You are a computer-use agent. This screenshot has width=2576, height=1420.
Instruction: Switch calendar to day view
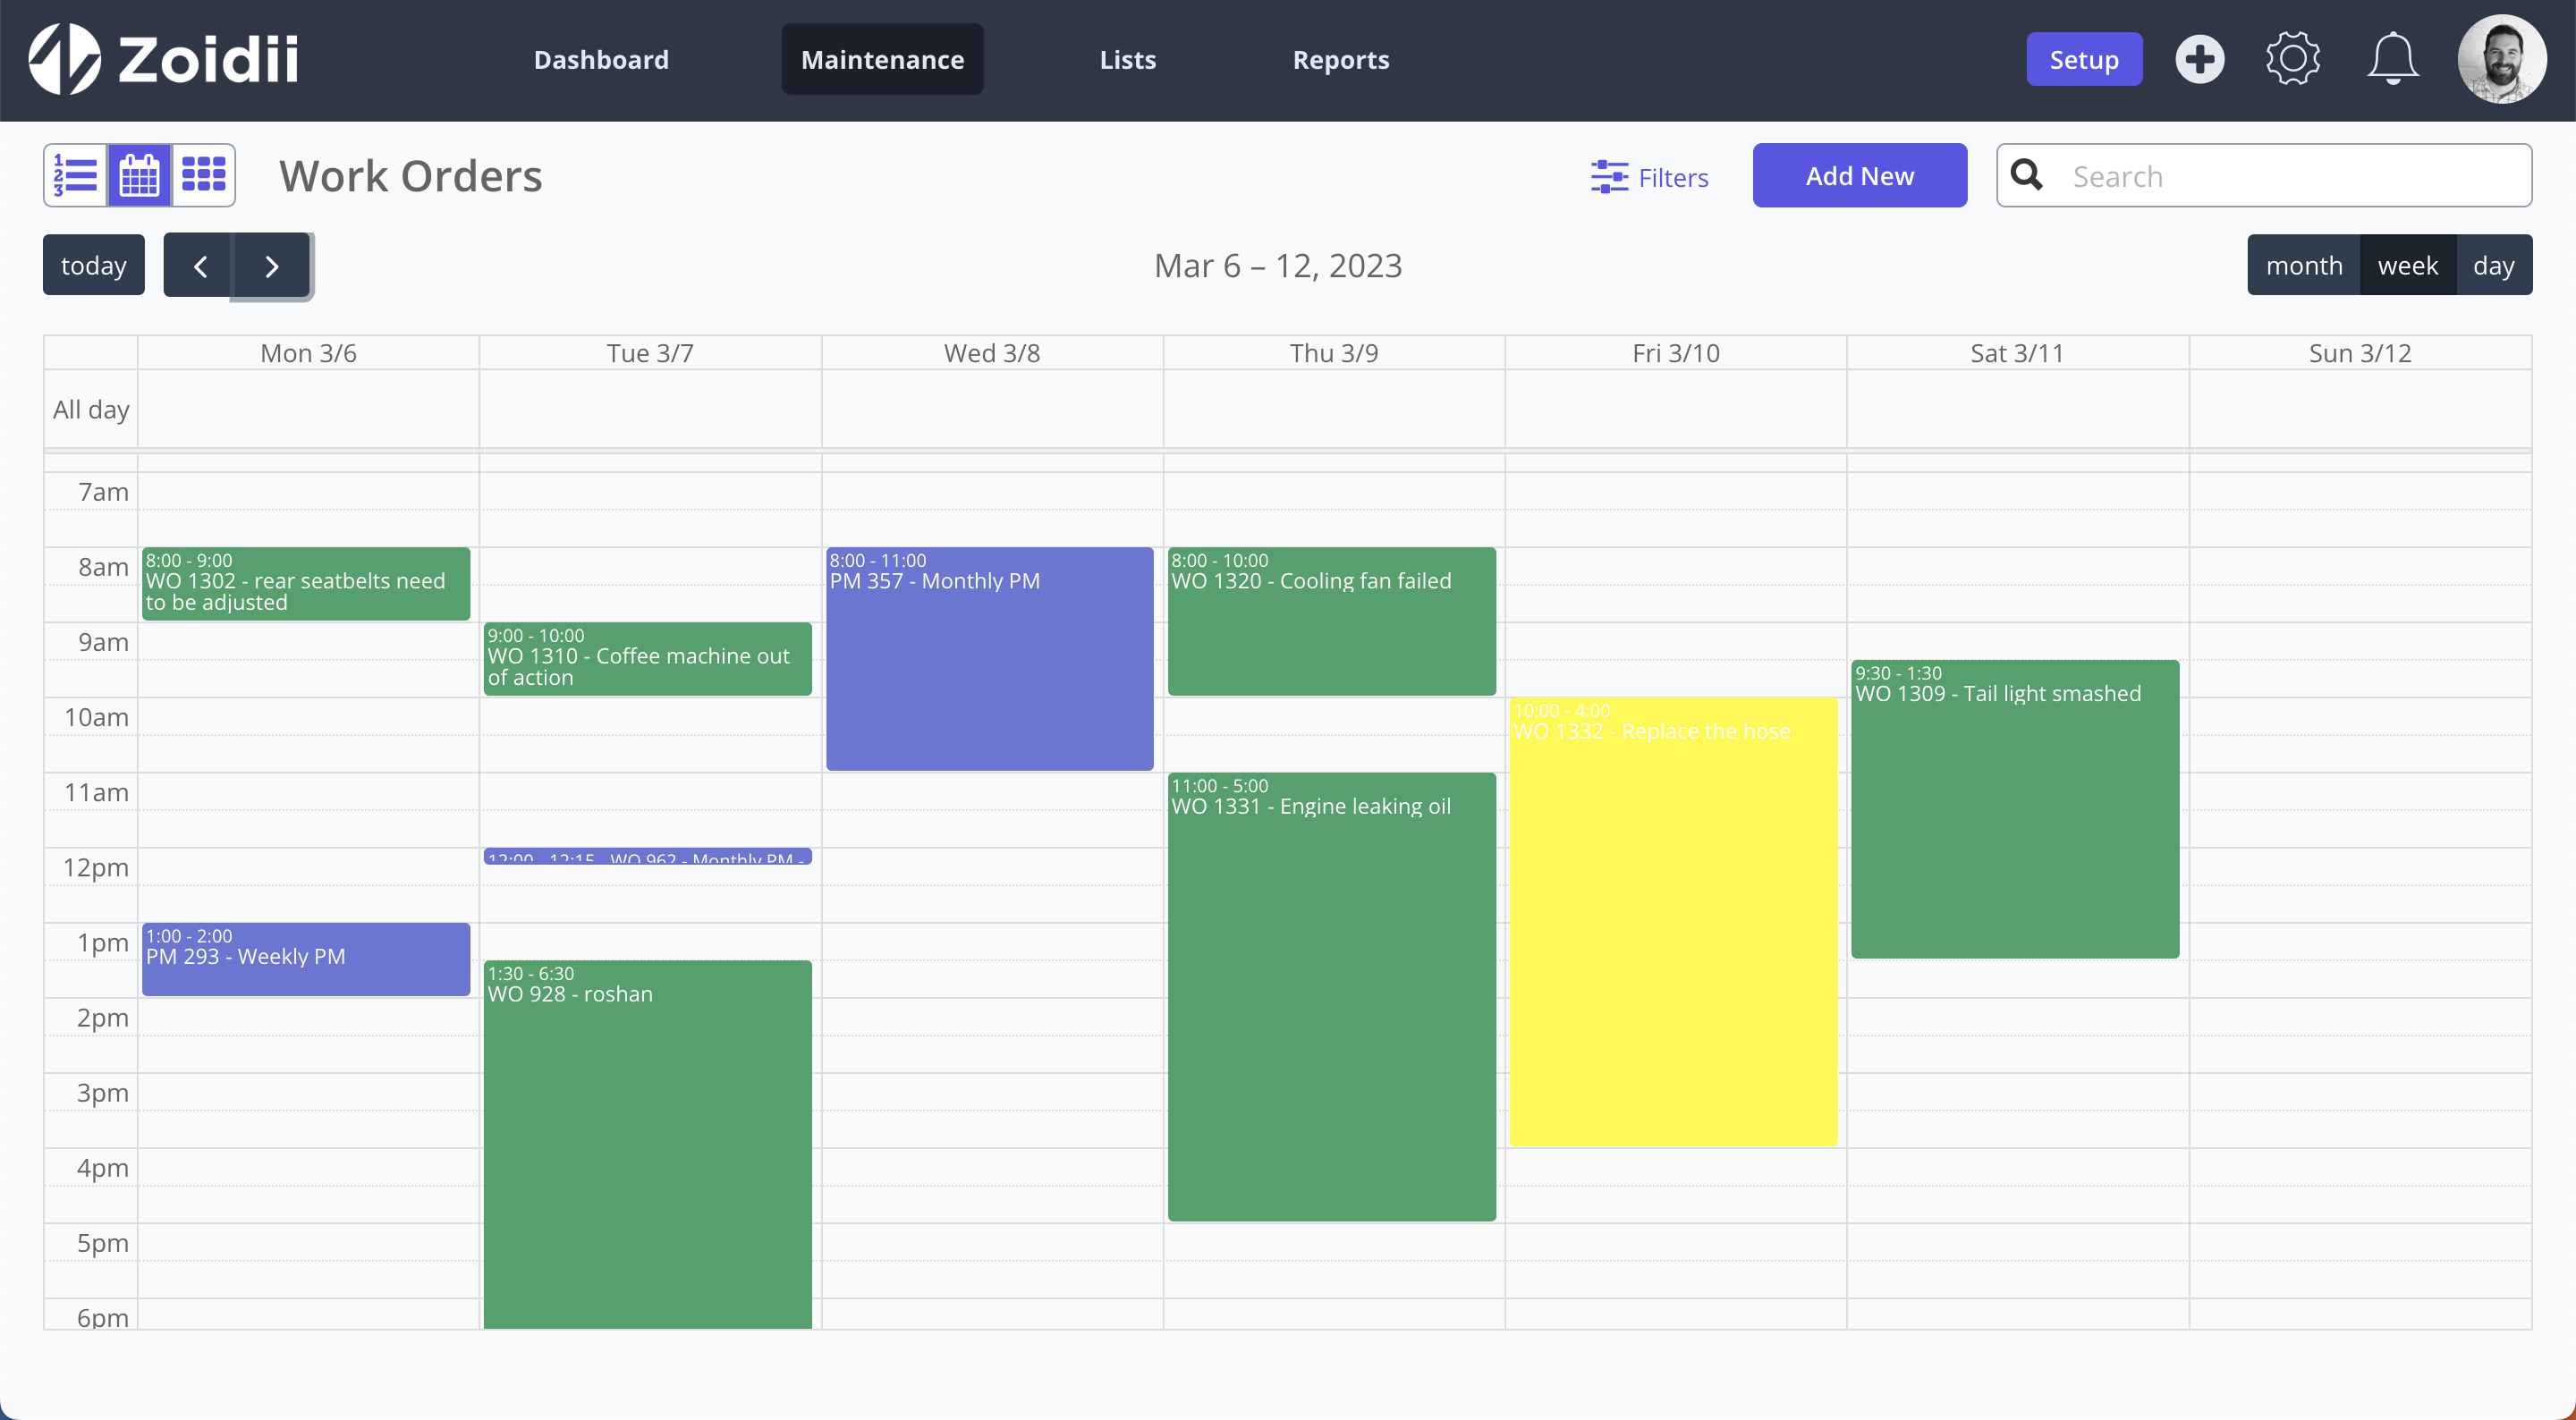click(x=2493, y=266)
